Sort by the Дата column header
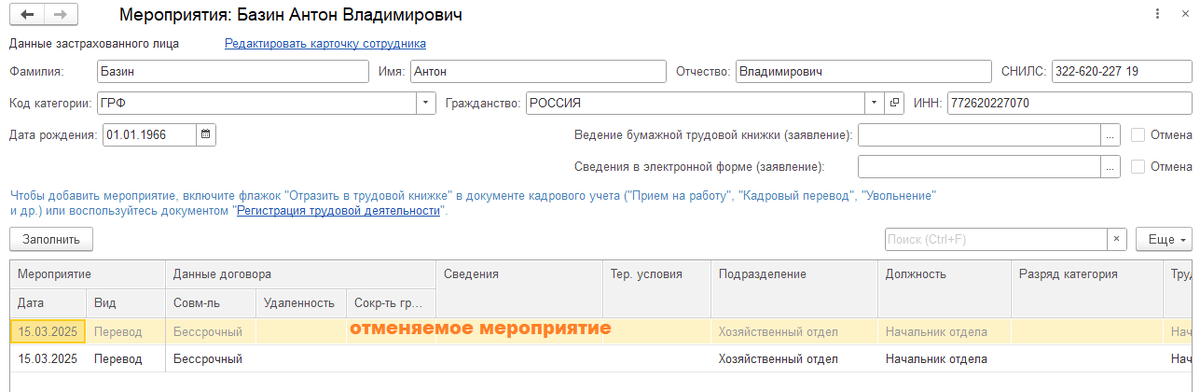Screen dimensions: 1200x392 (x=48, y=303)
